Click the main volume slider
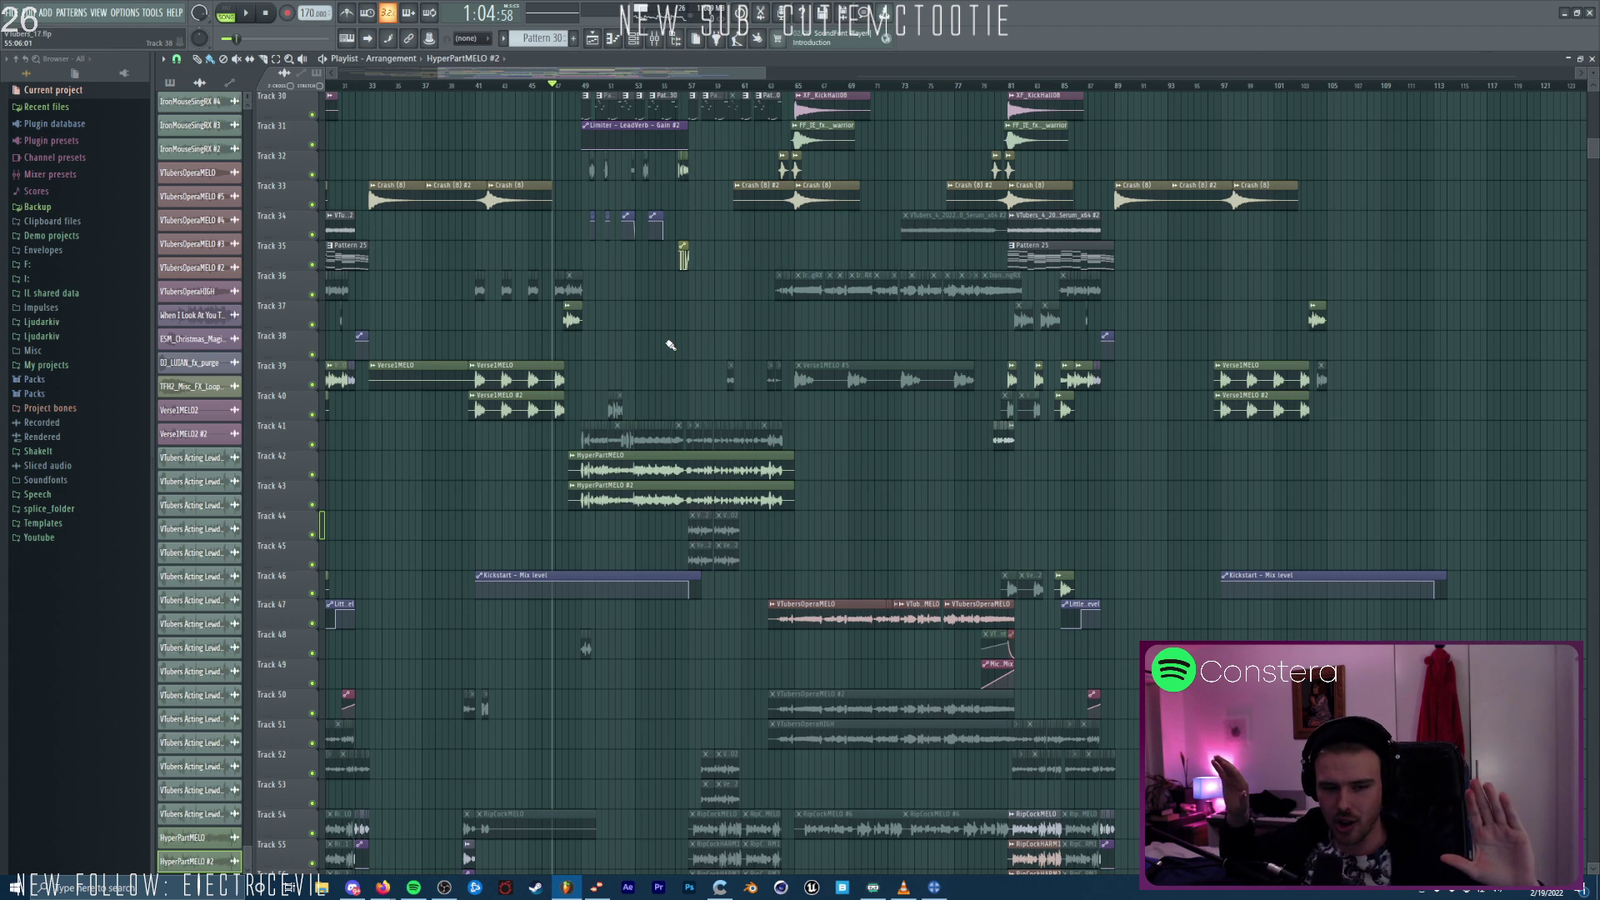This screenshot has width=1600, height=900. 236,39
